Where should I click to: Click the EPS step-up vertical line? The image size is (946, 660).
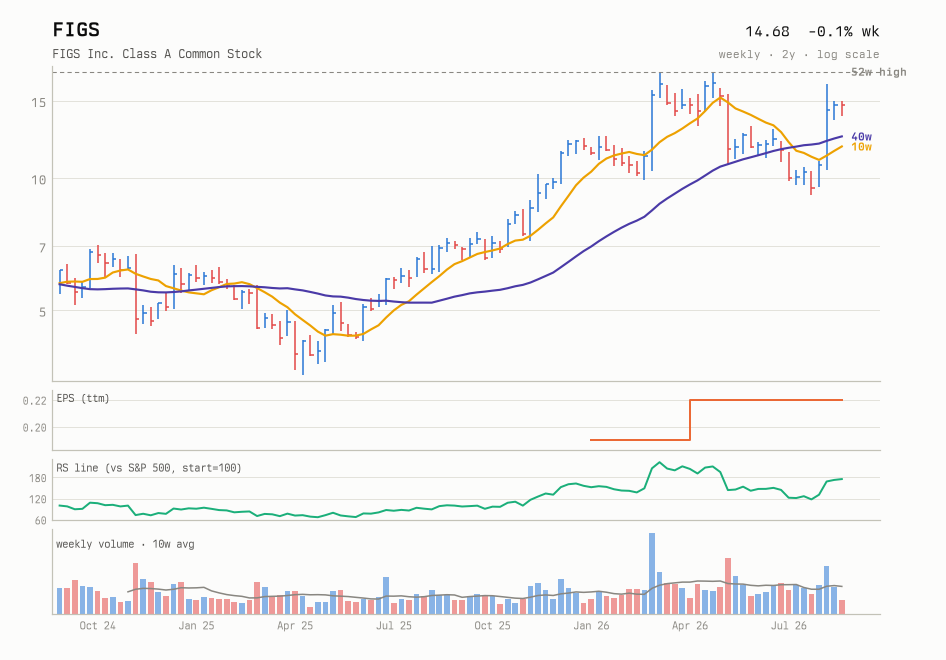pos(690,420)
